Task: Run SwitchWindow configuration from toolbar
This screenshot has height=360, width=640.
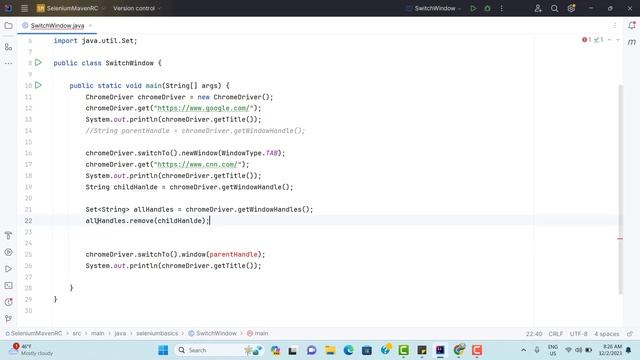Action: [473, 8]
